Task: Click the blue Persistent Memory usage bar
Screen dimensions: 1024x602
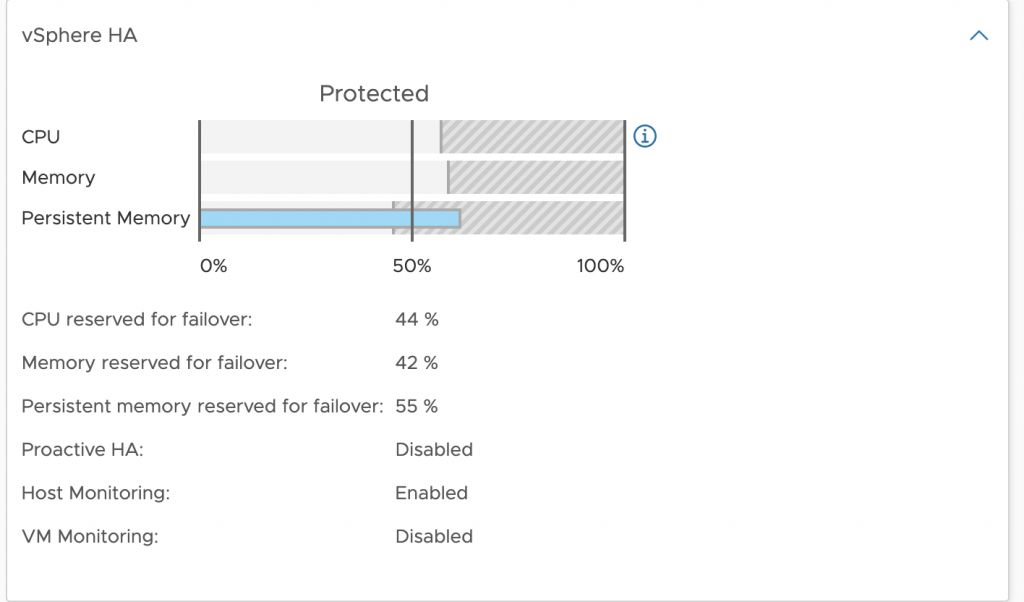Action: coord(329,219)
